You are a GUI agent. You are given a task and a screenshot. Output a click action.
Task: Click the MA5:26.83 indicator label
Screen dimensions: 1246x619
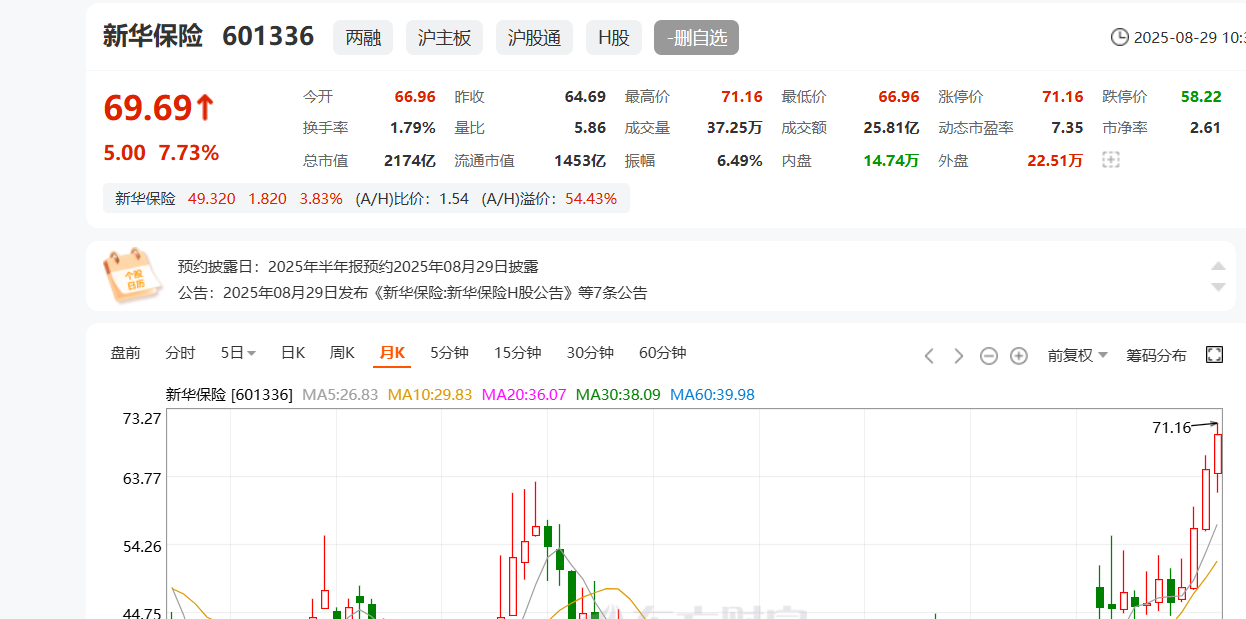[x=340, y=395]
